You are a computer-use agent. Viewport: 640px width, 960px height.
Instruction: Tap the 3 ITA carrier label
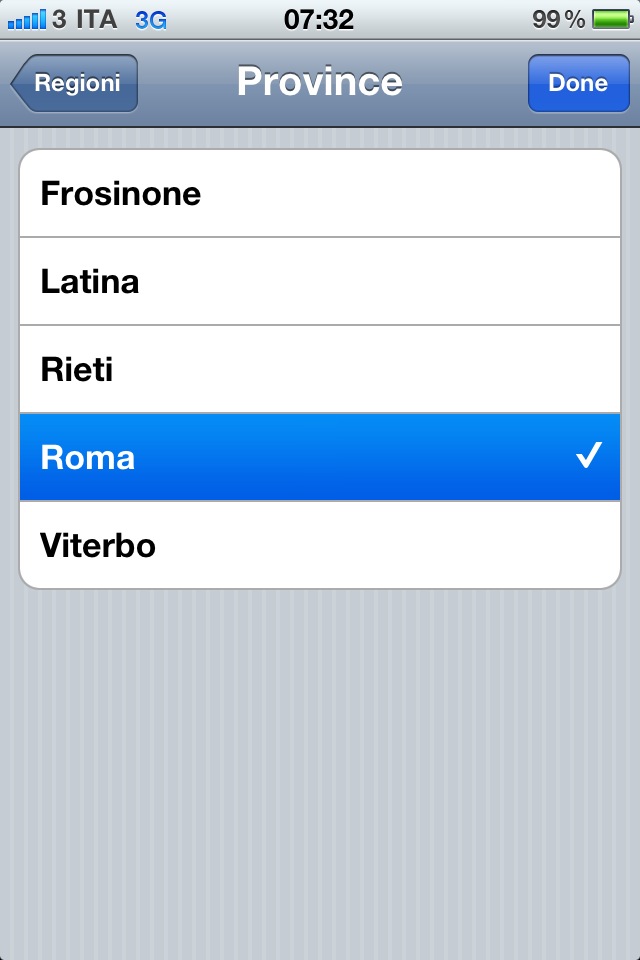(x=85, y=20)
